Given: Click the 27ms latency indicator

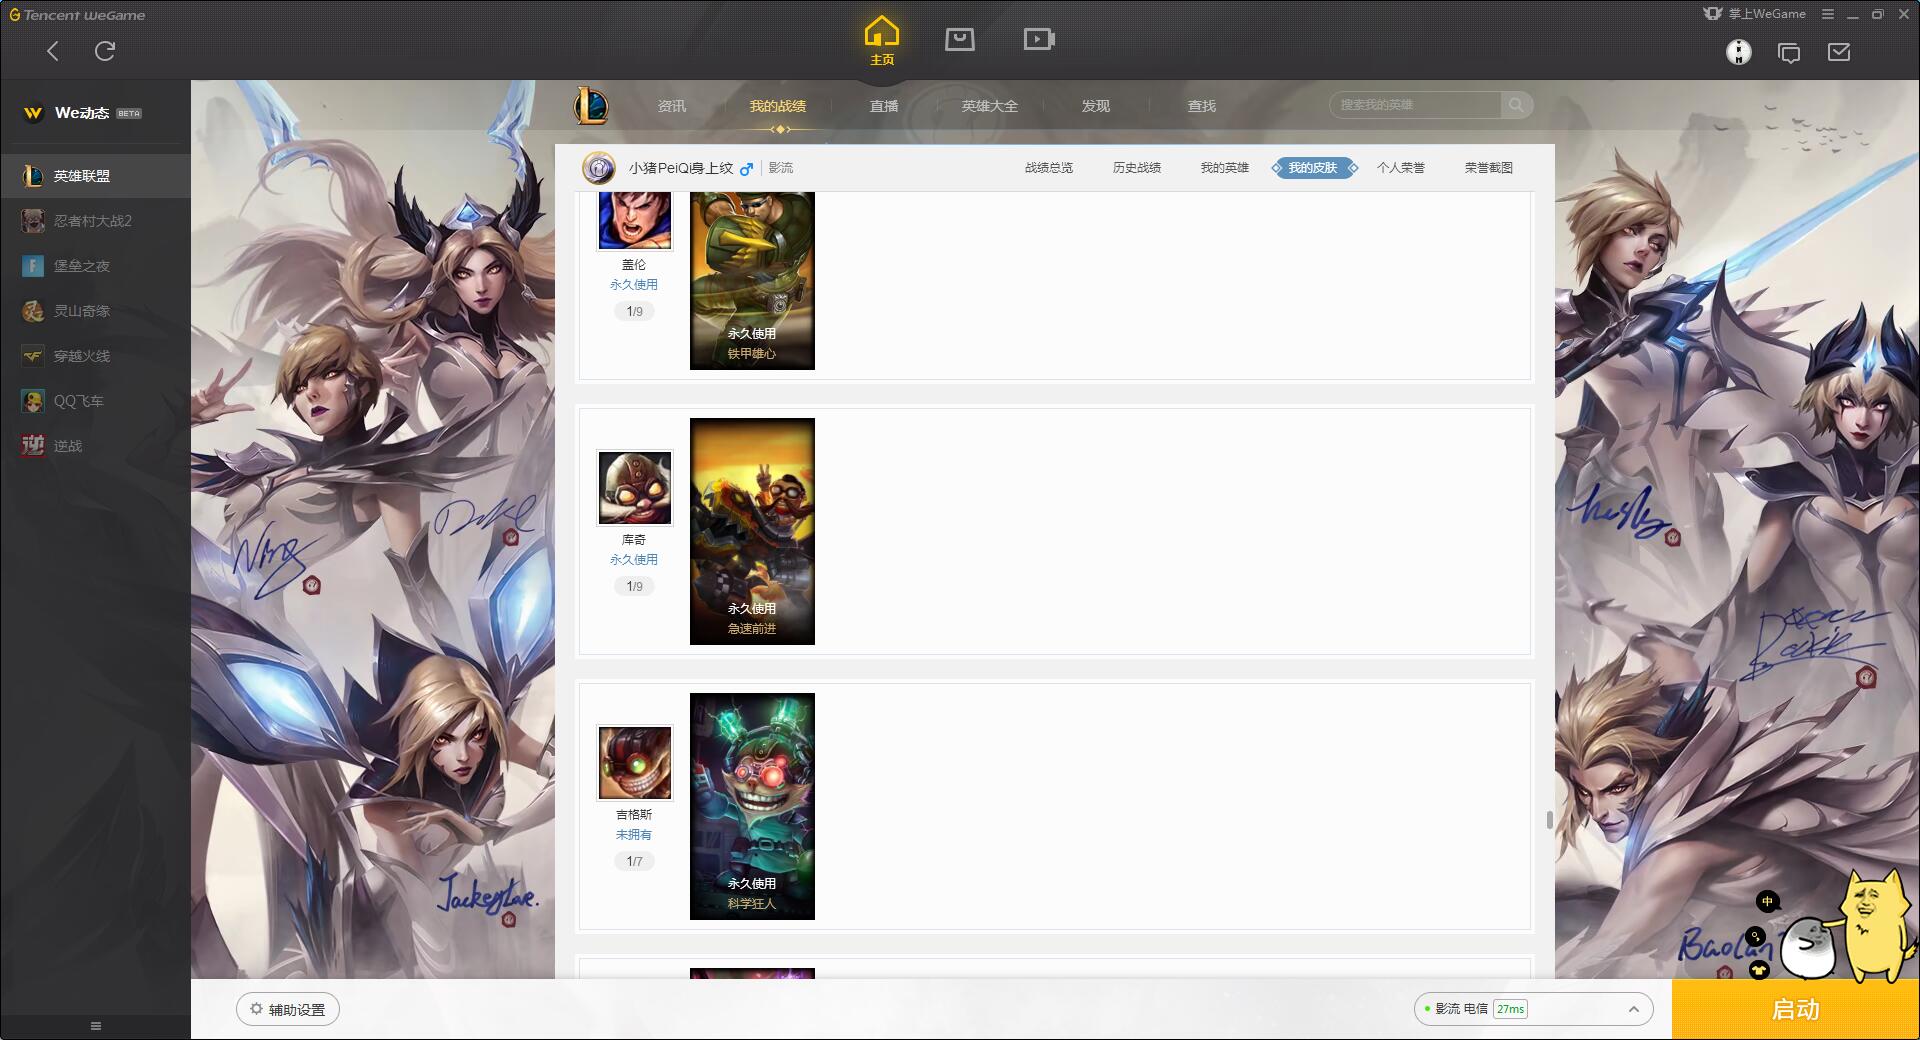Looking at the screenshot, I should click(1510, 1010).
